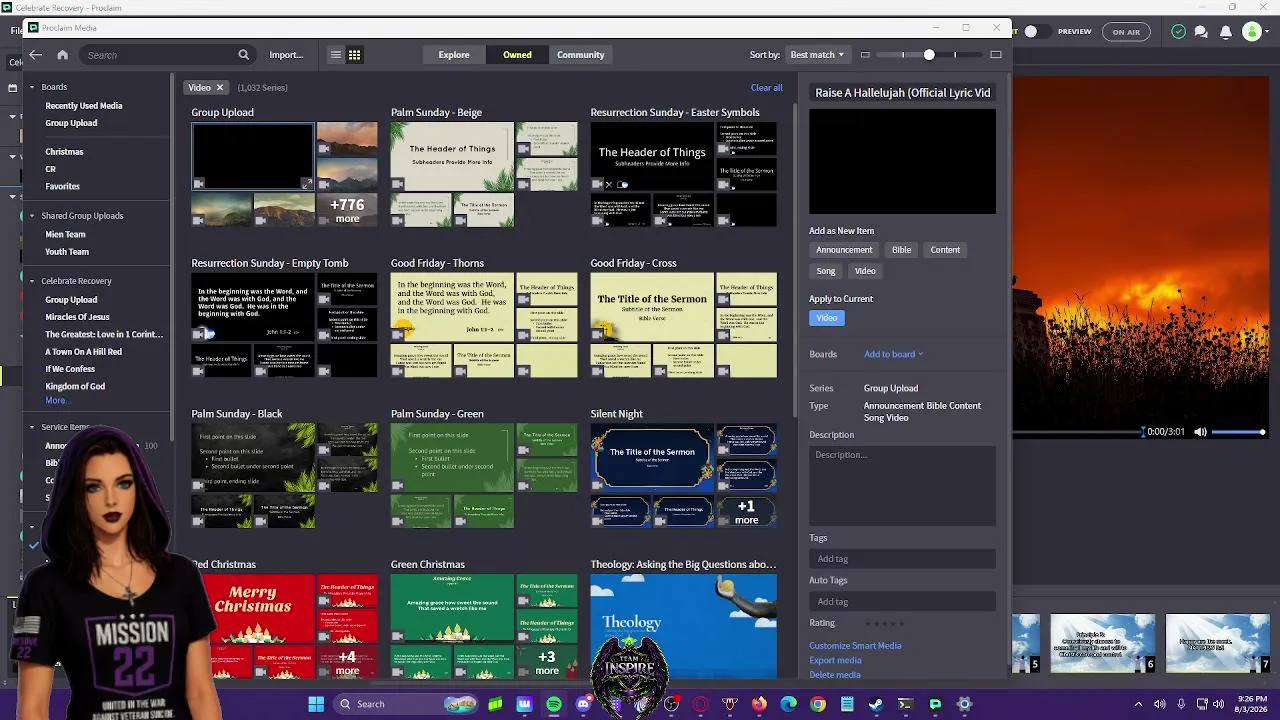Open Windows Start menu

[316, 704]
